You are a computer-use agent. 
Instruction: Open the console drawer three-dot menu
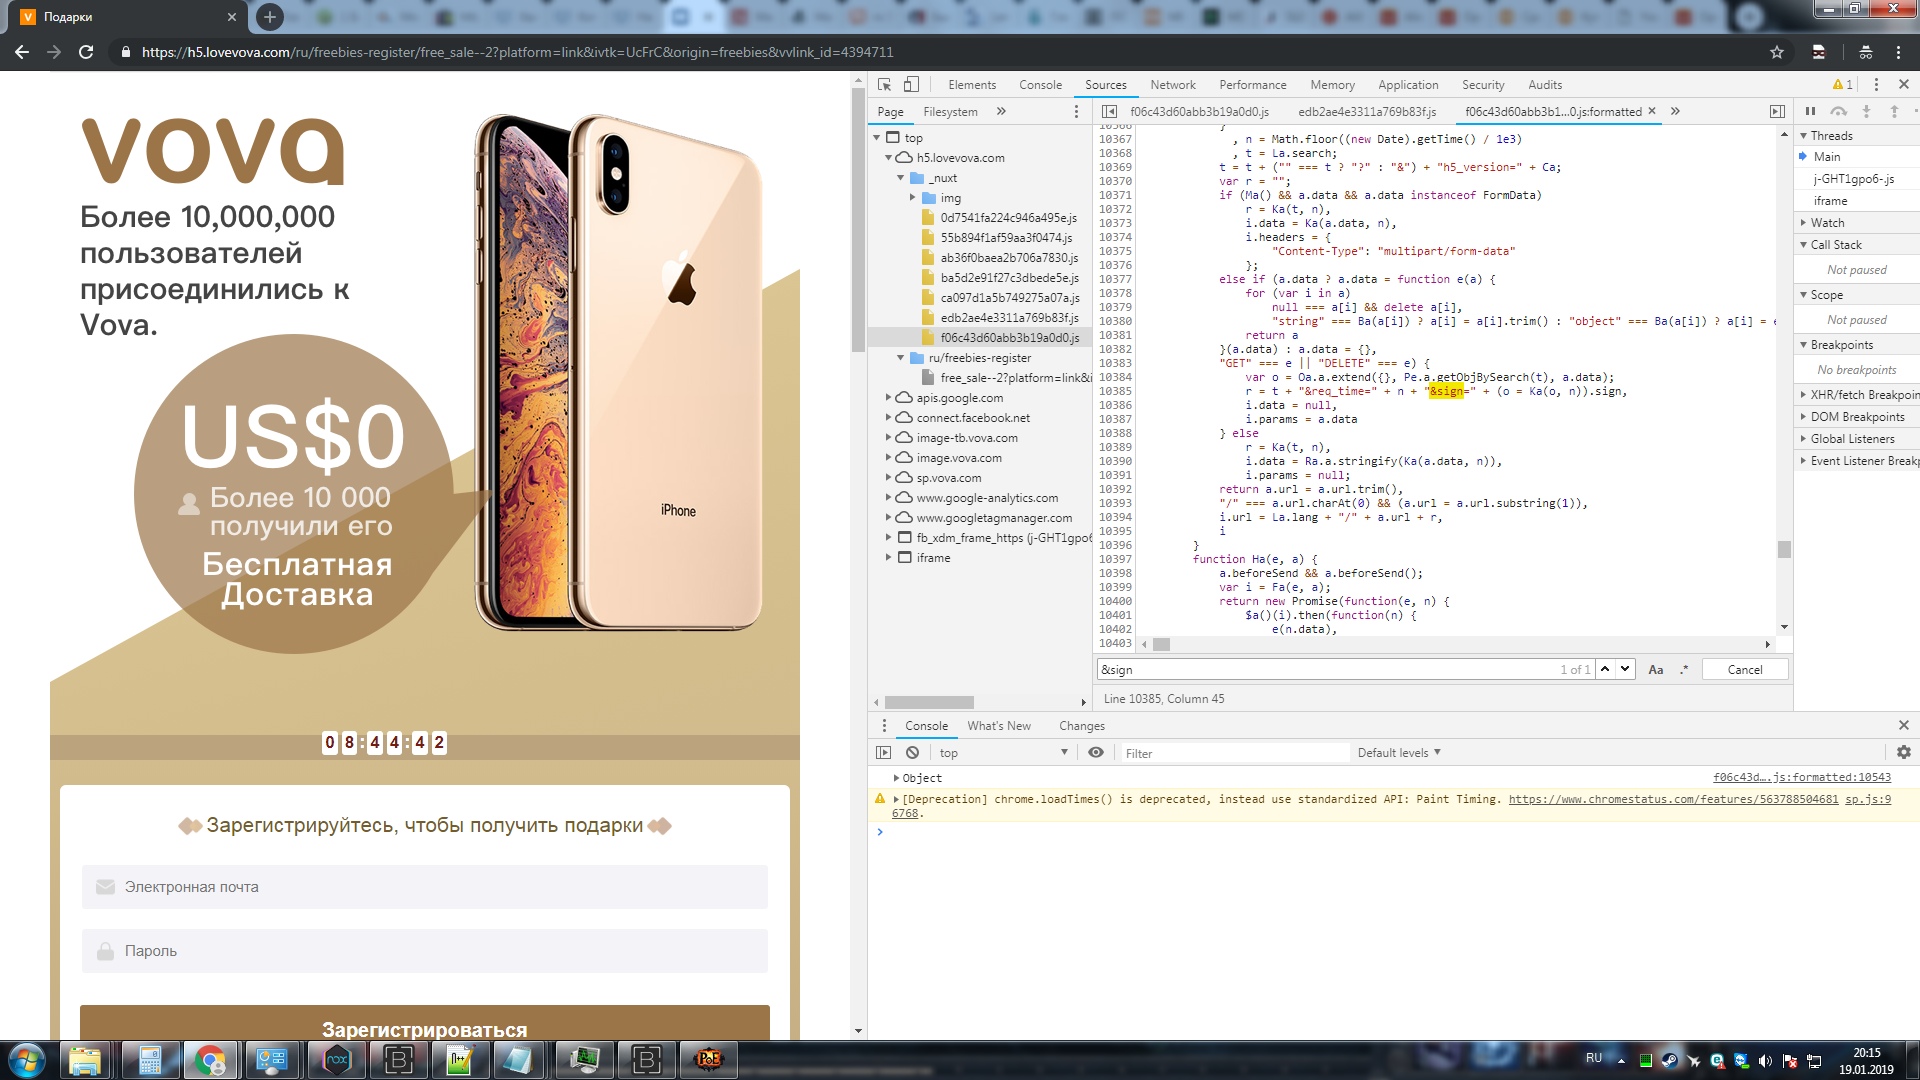[x=884, y=726]
